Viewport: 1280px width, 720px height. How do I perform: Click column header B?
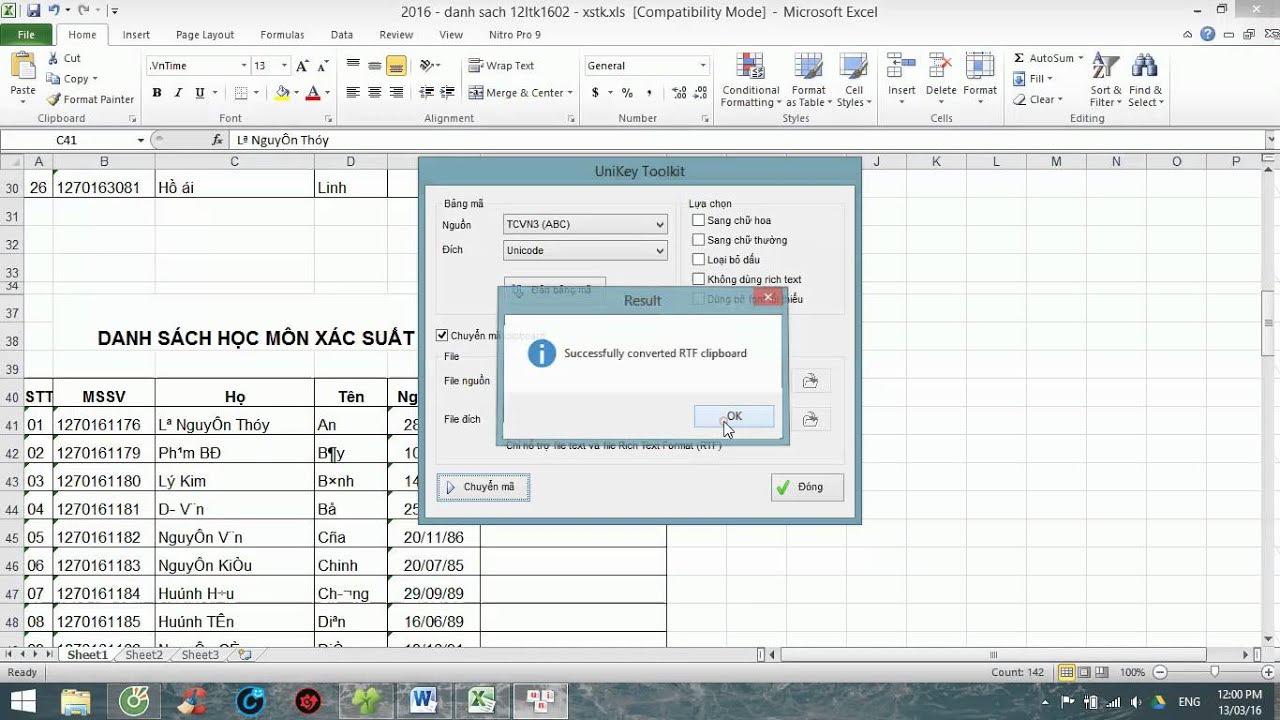[x=104, y=161]
